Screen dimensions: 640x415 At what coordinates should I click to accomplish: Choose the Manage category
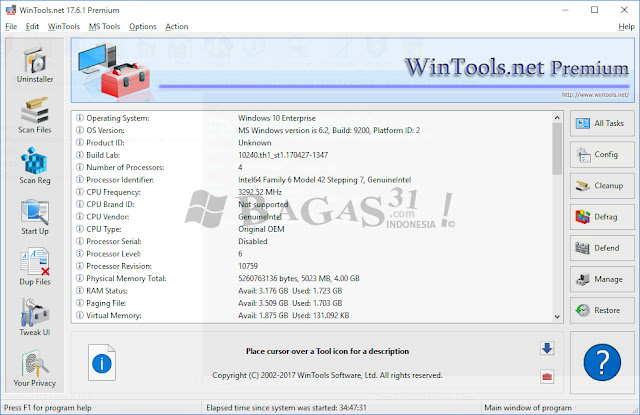[x=602, y=279]
